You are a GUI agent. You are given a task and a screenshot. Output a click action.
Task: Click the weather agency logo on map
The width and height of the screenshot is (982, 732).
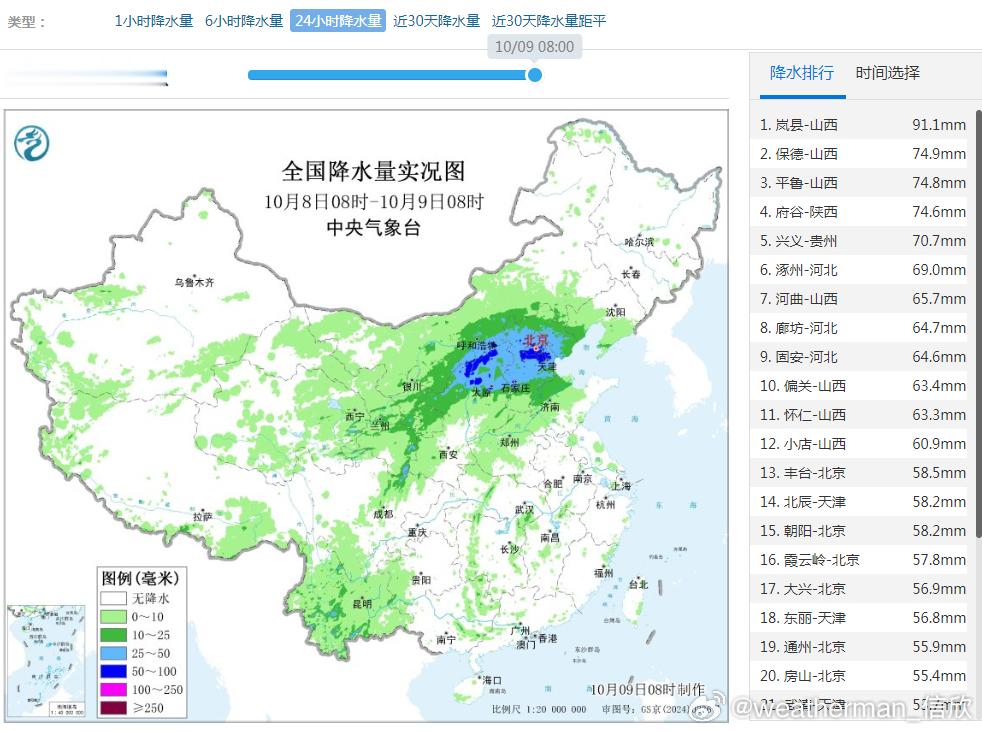(31, 143)
